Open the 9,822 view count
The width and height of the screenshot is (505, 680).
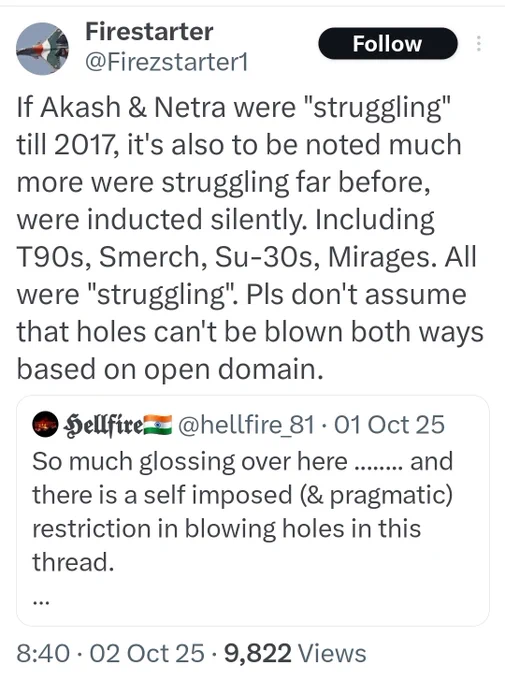[257, 653]
